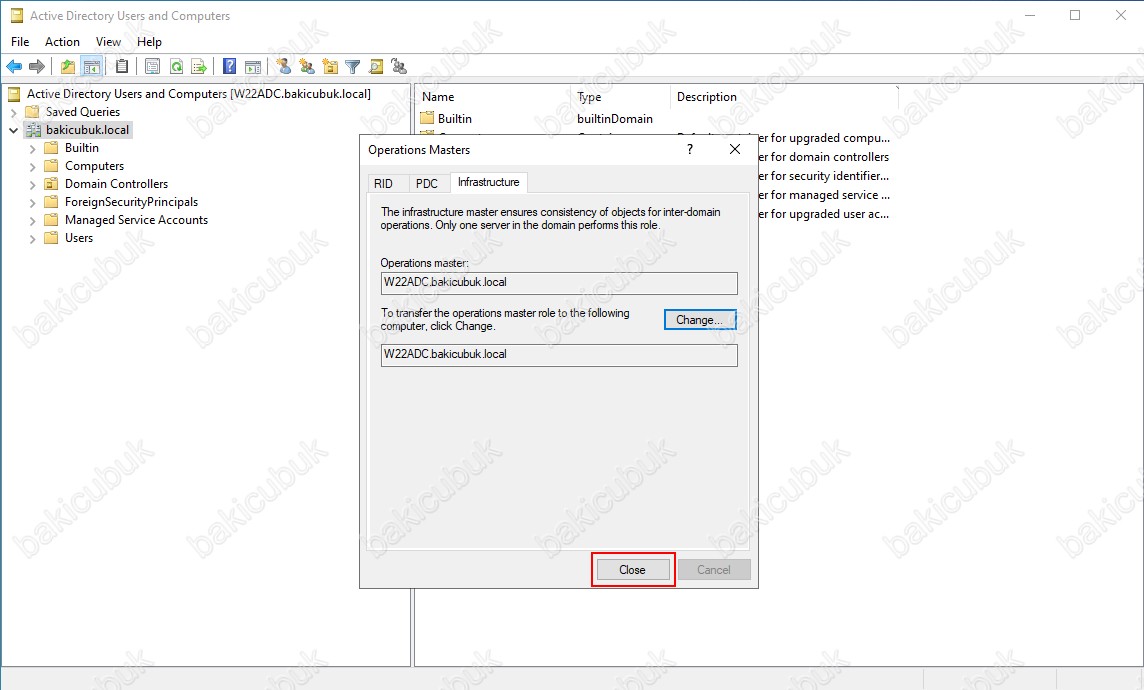The image size is (1144, 690).
Task: Click the Forward arrow in the toolbar
Action: [36, 67]
